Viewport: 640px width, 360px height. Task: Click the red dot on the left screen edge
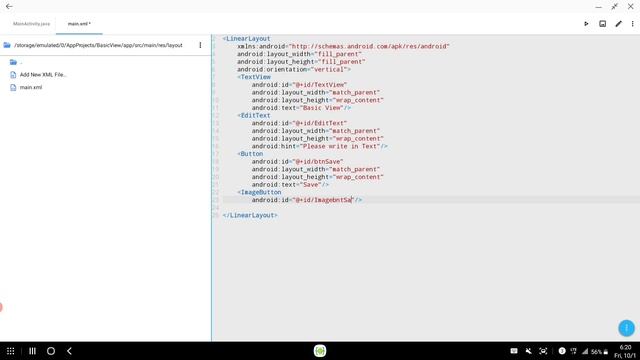pos(1,307)
